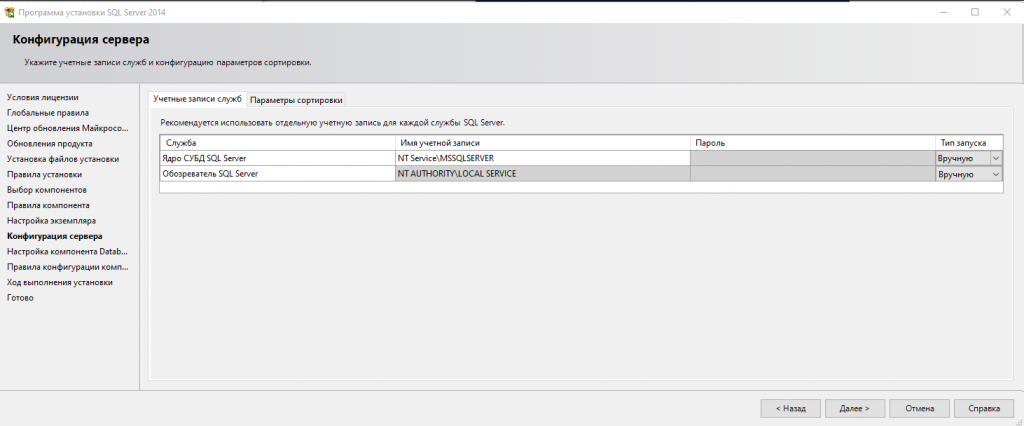Select the NT Service\MSSQLSERVER account name cell
The height and width of the screenshot is (426, 1024).
(542, 158)
